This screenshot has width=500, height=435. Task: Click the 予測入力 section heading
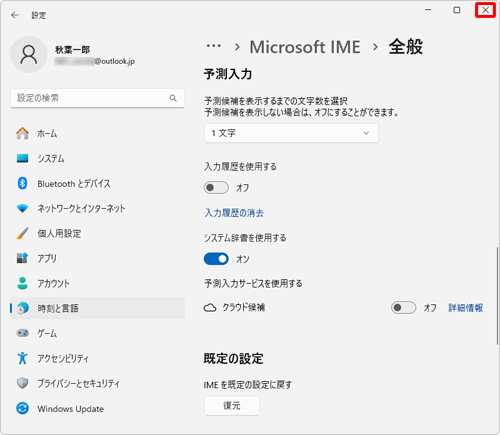[x=228, y=74]
